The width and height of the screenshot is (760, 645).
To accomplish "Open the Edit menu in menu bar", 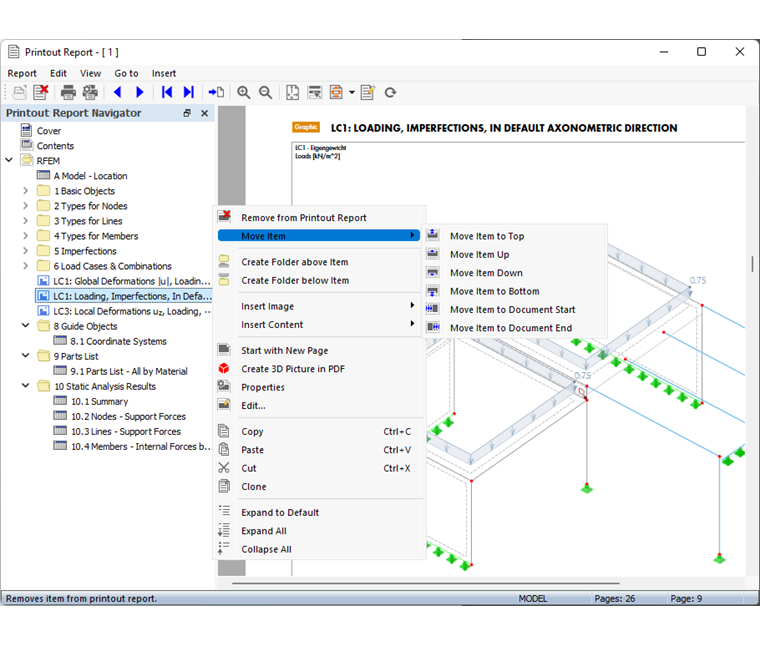I will click(x=58, y=73).
